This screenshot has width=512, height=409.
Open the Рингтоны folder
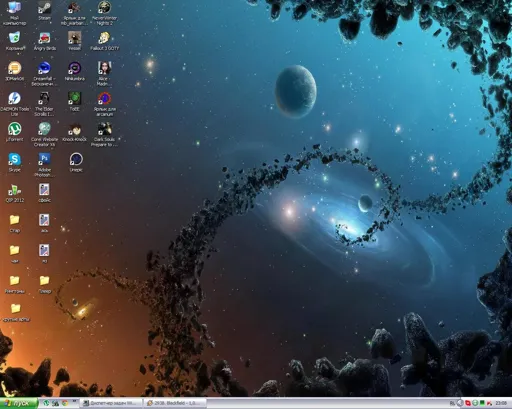(14, 284)
